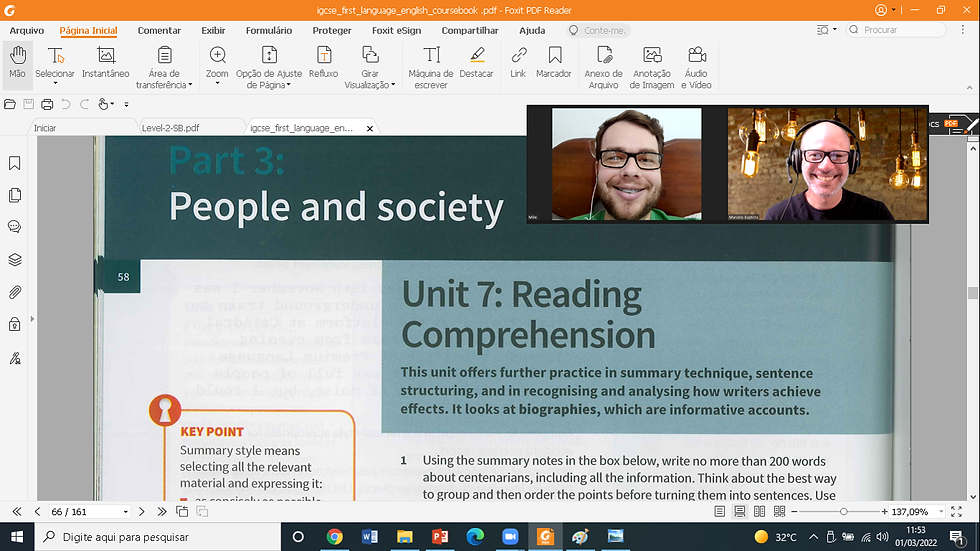Click the zoom slider in status bar
The height and width of the screenshot is (551, 980).
coord(843,511)
